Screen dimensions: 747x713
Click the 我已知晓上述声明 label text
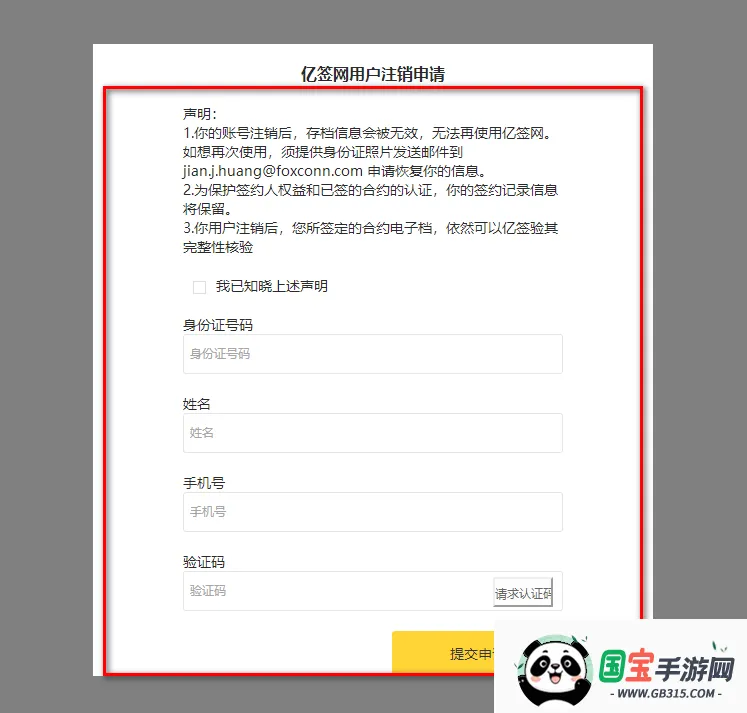pyautogui.click(x=271, y=287)
